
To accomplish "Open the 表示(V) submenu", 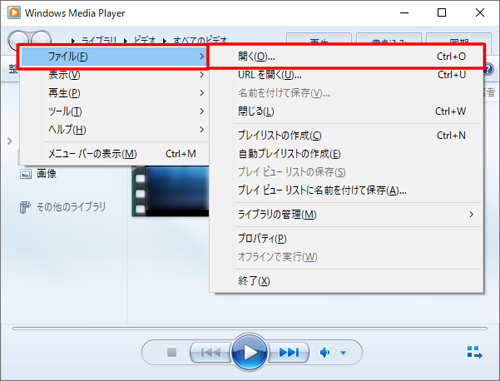I will coord(114,75).
